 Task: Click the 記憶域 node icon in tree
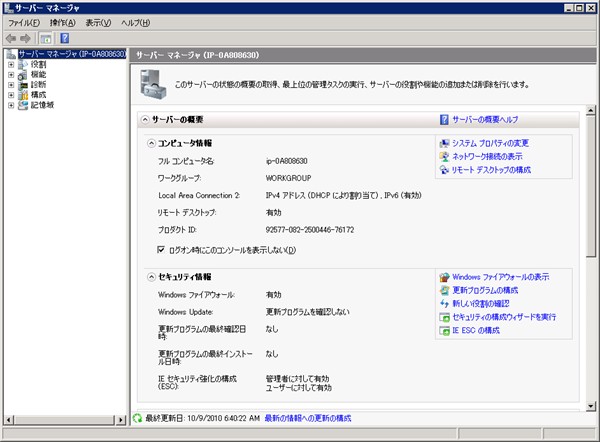tap(23, 105)
